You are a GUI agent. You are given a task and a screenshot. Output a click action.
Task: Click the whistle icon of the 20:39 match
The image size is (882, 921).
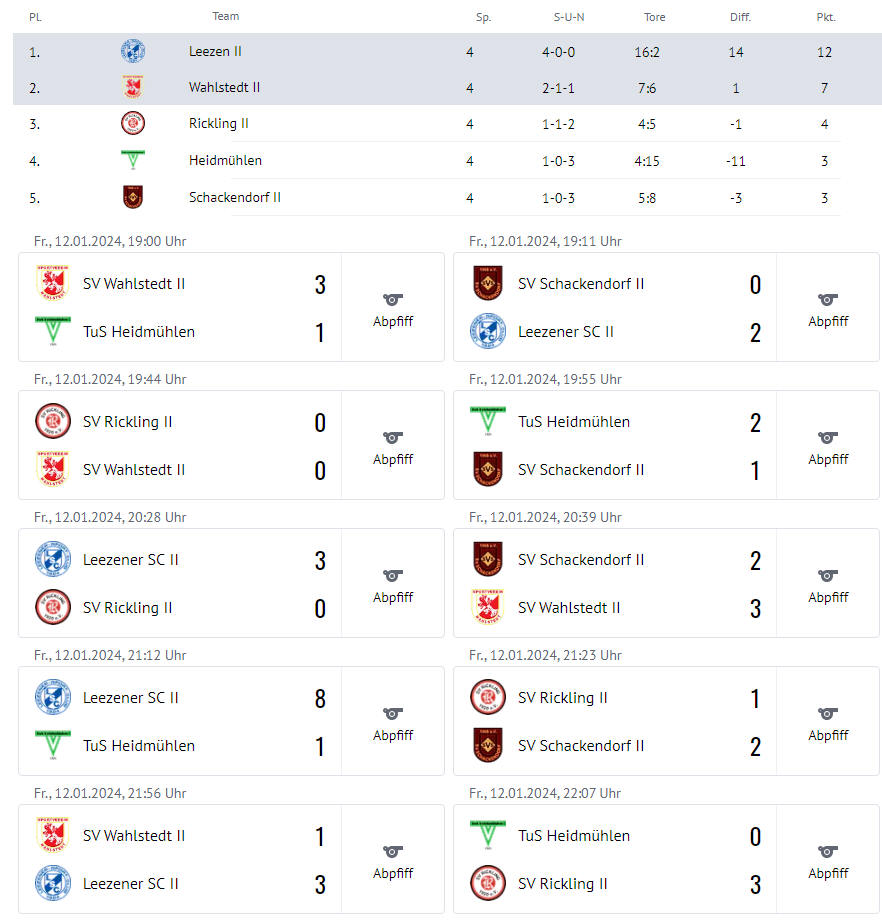[x=828, y=576]
